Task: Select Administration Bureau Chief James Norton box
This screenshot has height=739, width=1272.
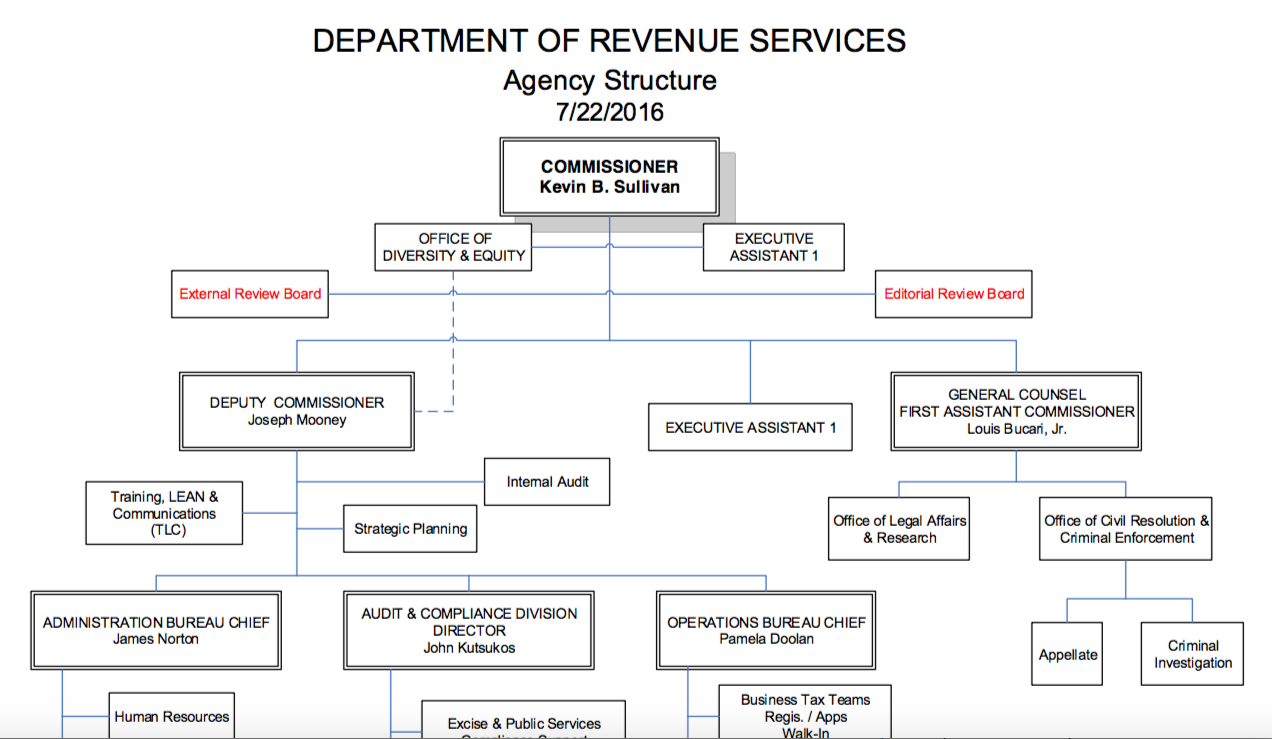Action: pyautogui.click(x=156, y=630)
